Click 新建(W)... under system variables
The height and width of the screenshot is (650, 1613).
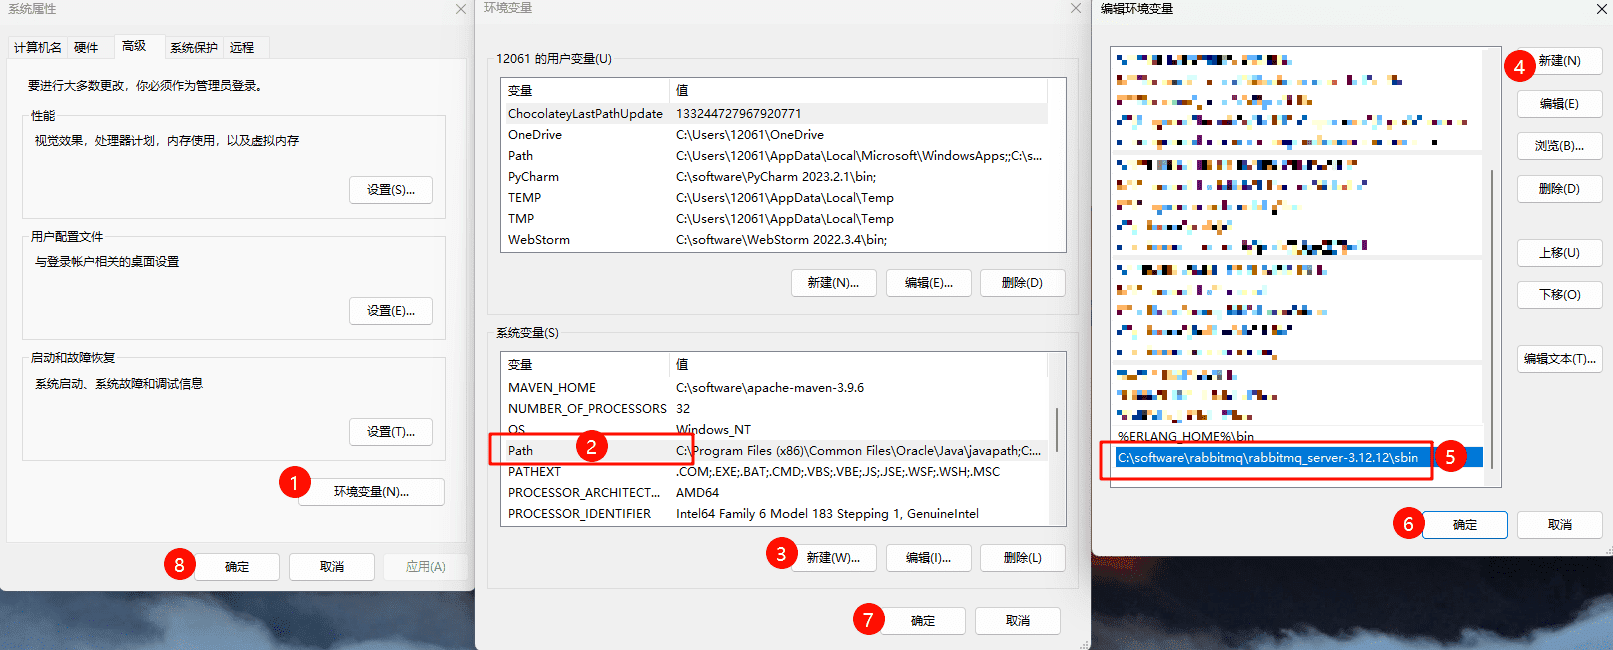(833, 558)
